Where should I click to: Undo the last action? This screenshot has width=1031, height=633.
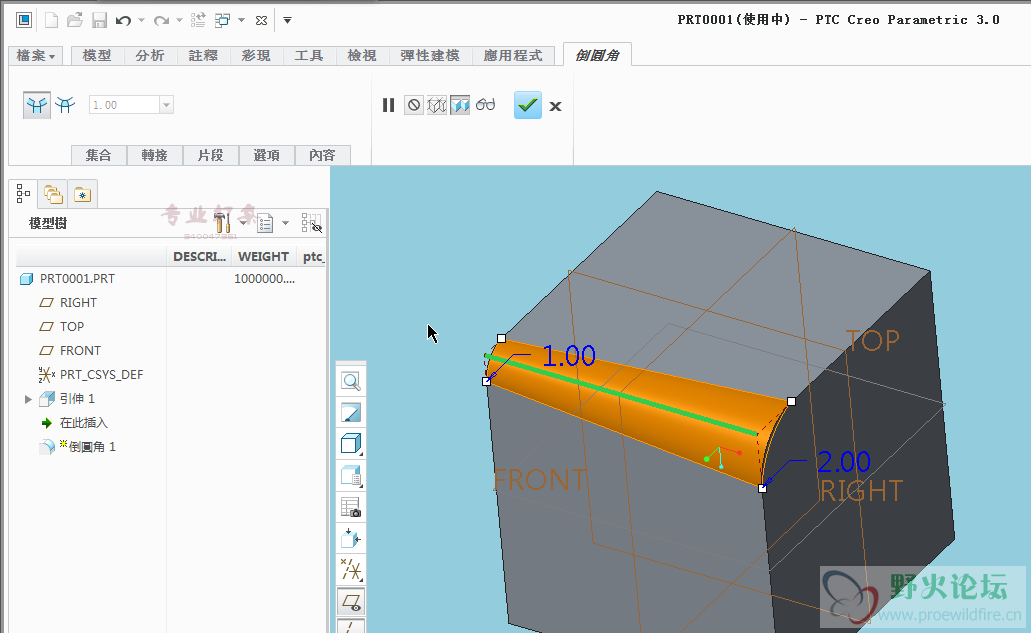tap(123, 20)
